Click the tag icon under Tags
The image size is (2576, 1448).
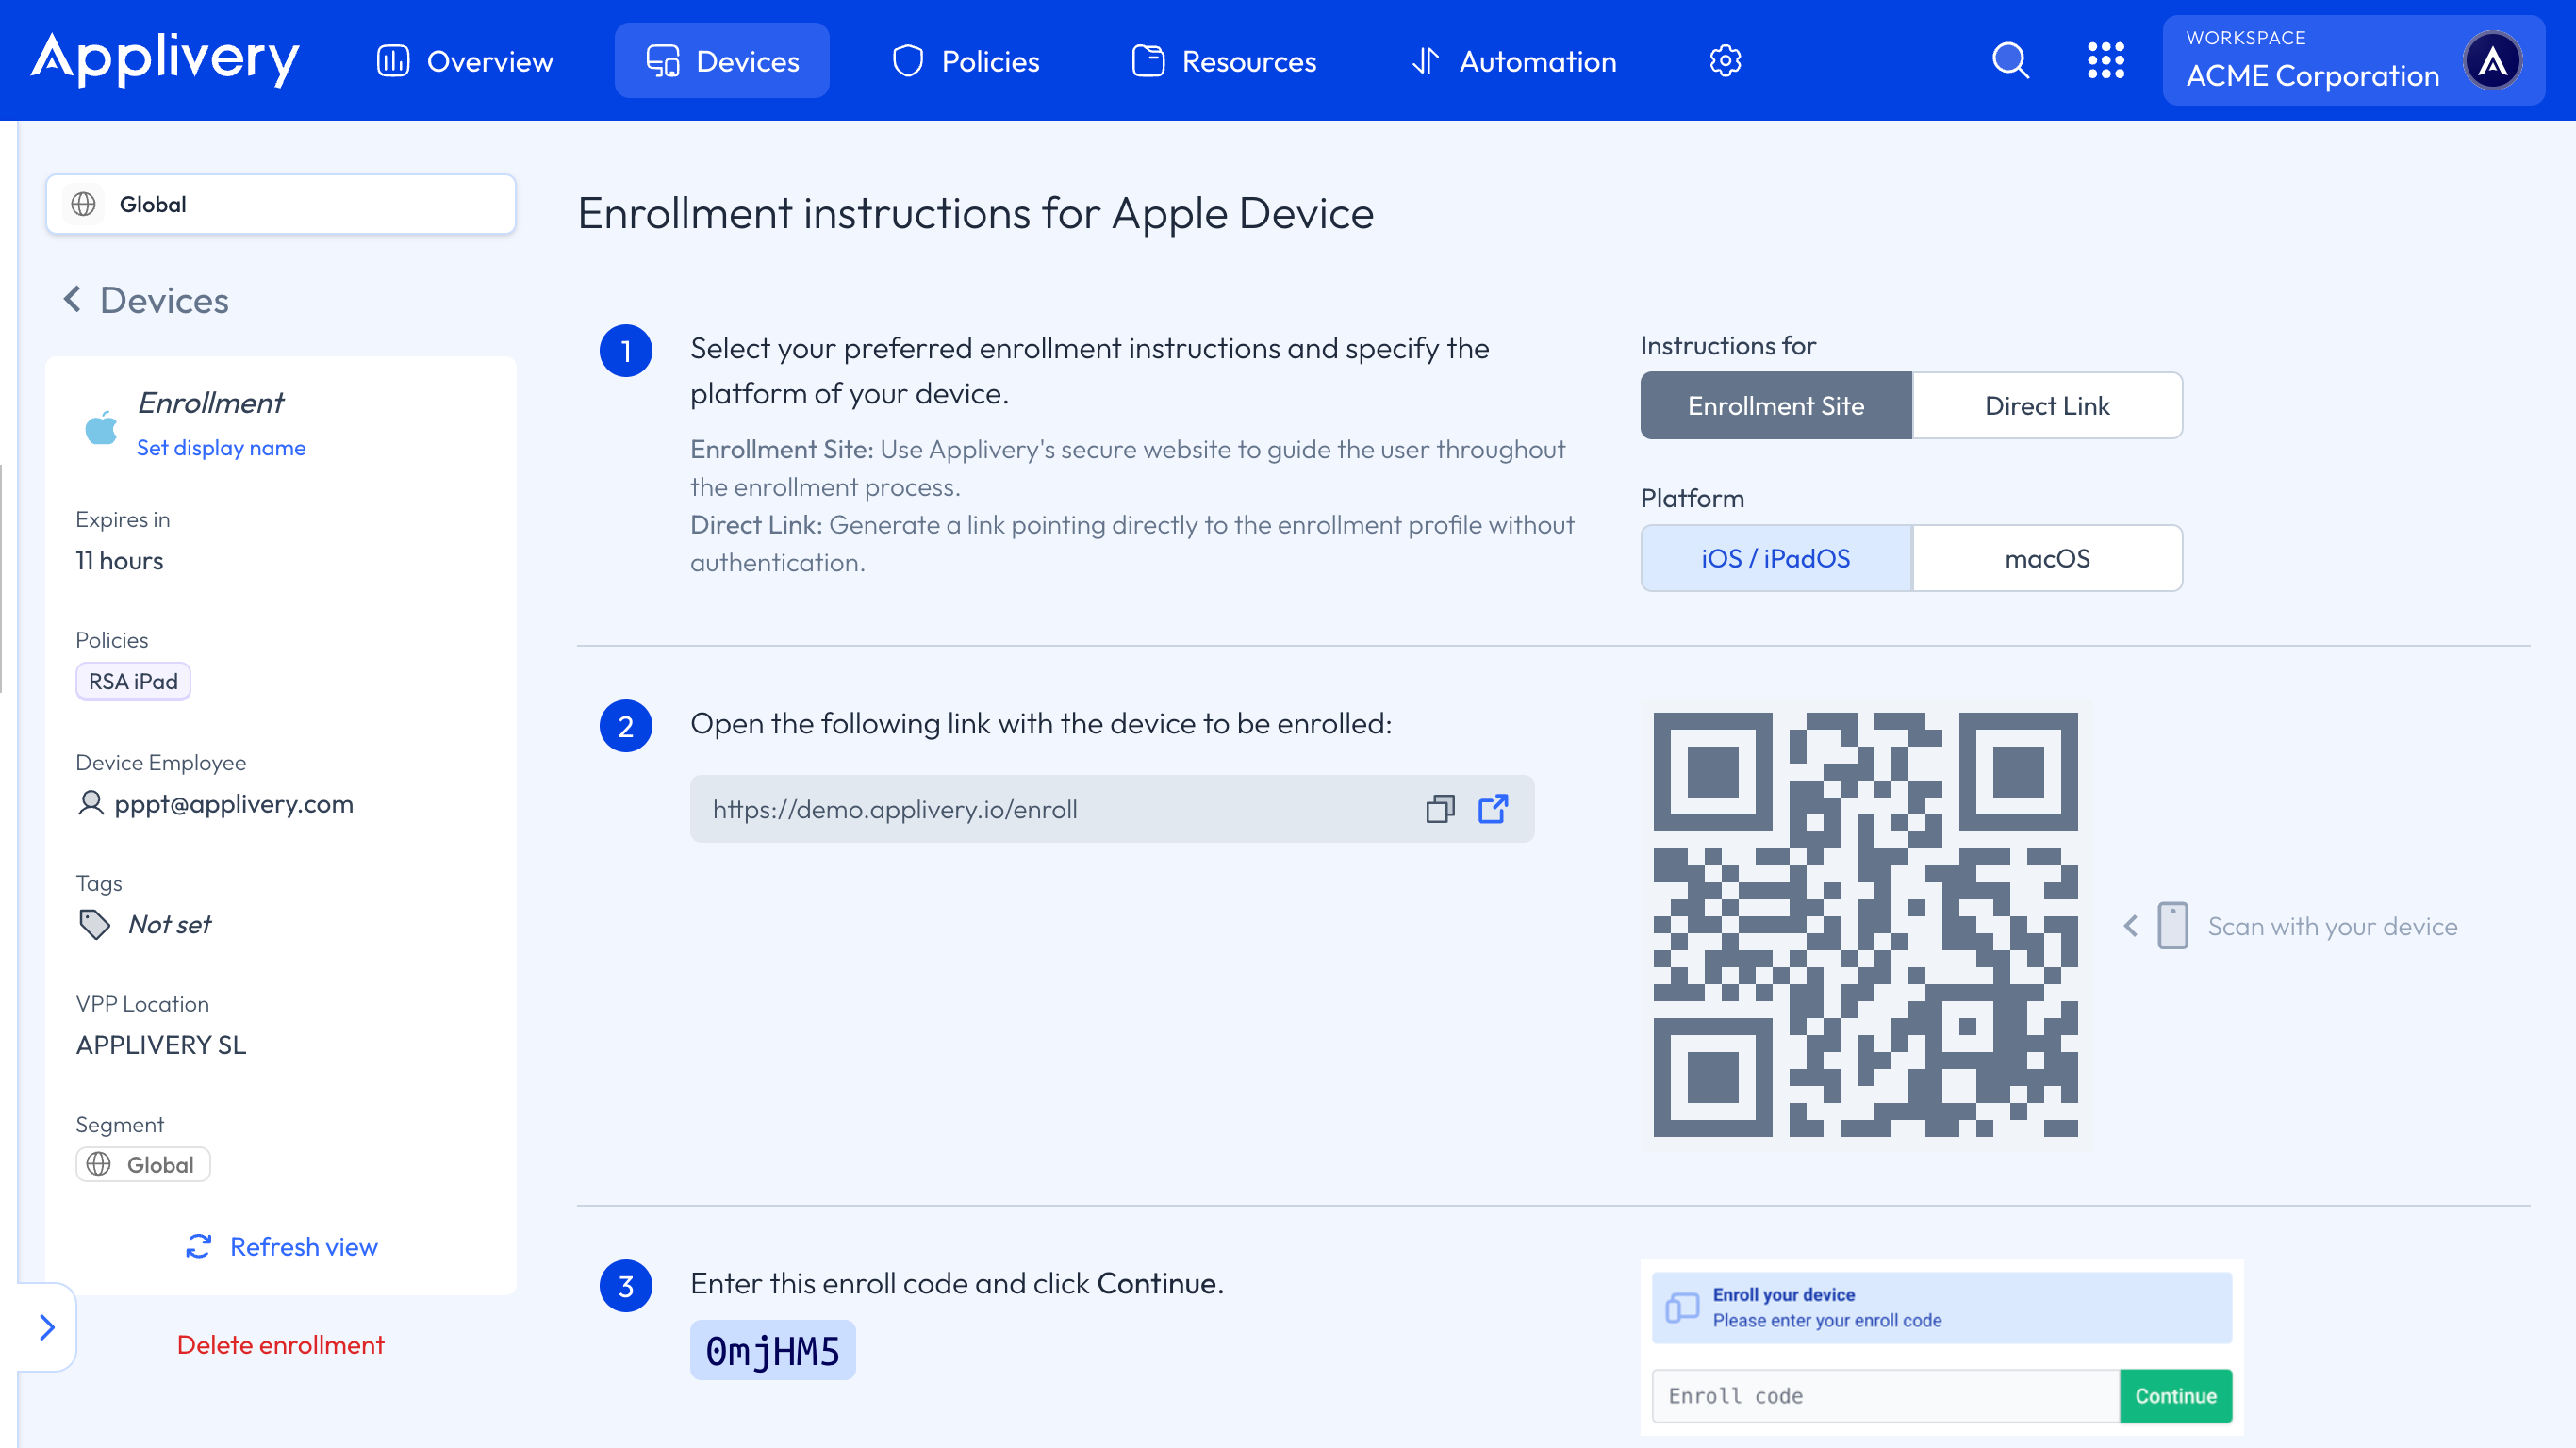pos(94,924)
